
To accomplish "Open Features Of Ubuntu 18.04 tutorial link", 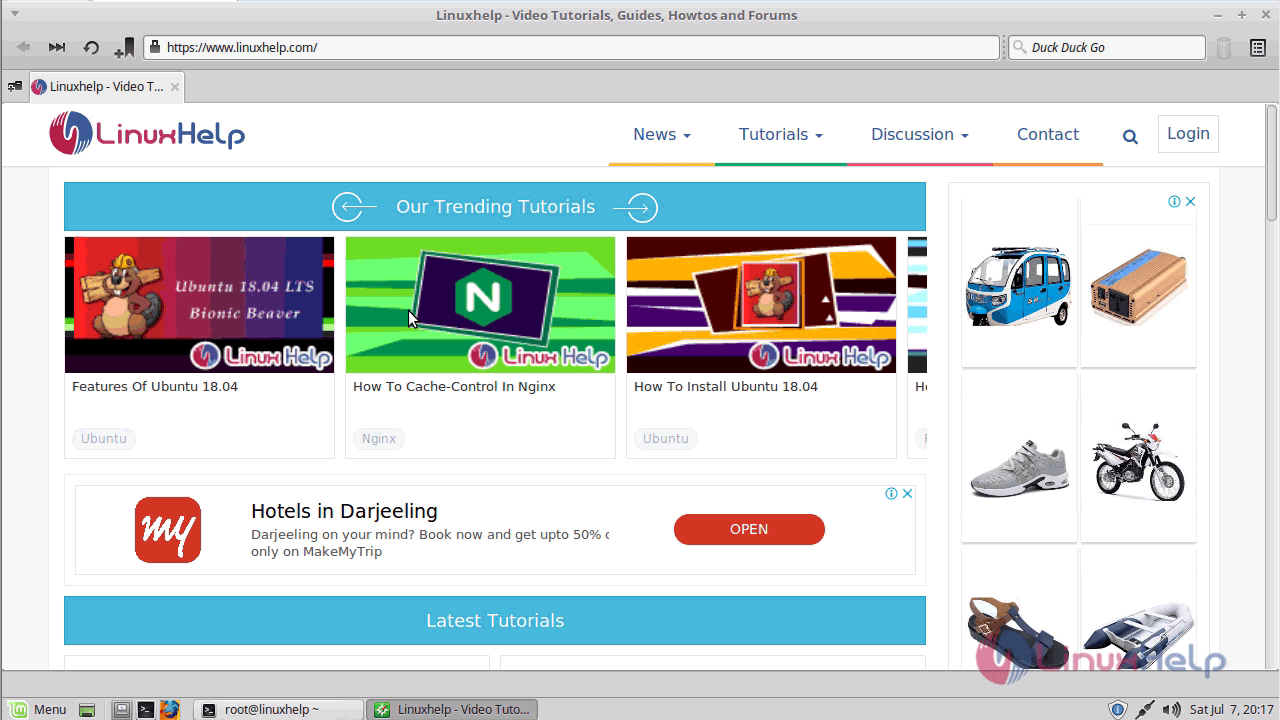I will tap(155, 387).
